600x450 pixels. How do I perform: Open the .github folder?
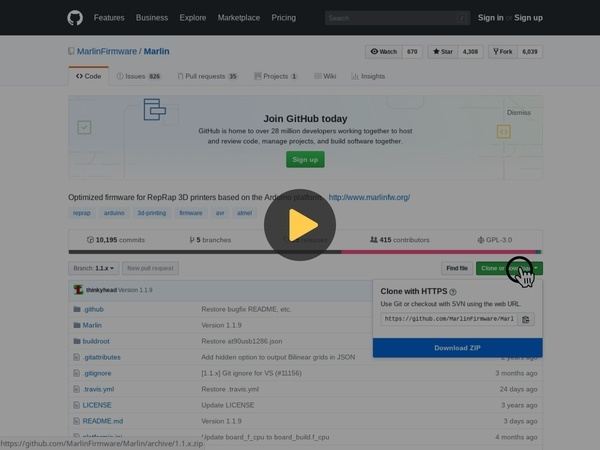[93, 309]
